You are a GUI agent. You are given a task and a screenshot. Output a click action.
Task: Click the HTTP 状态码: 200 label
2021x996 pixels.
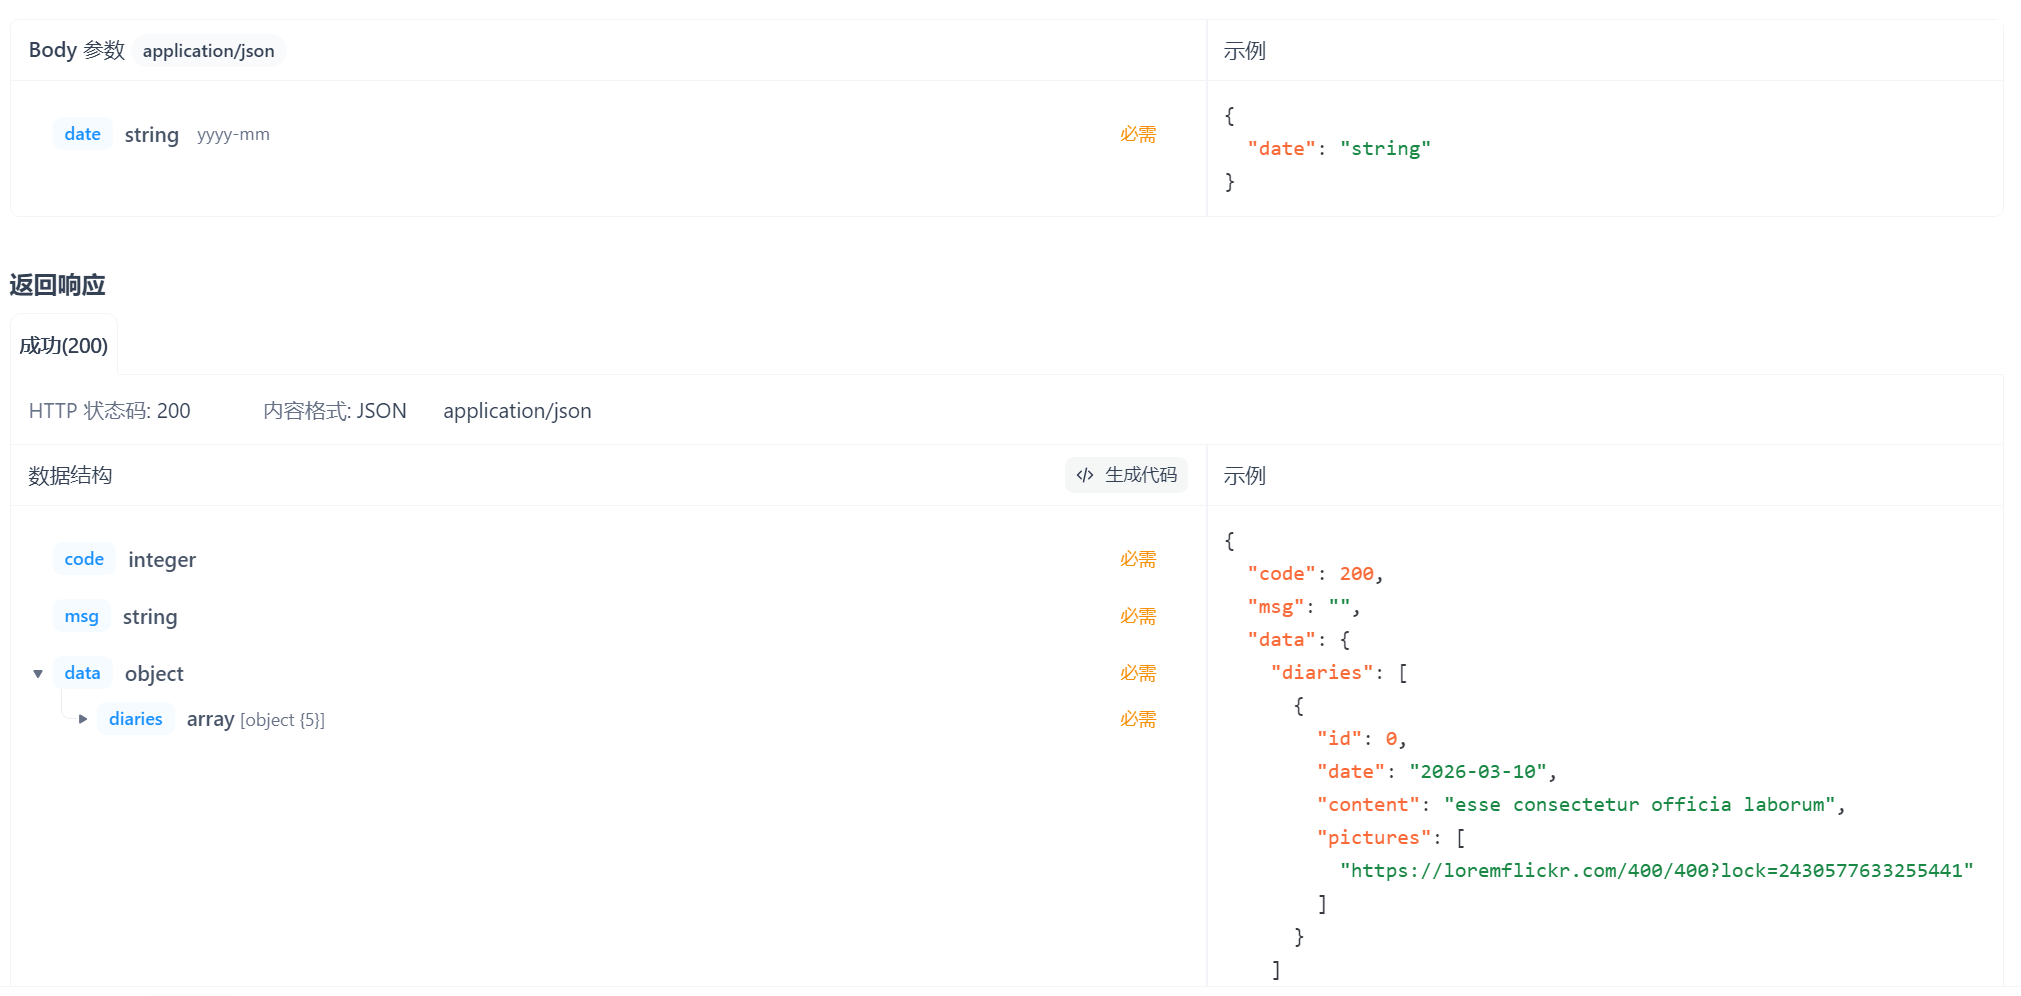coord(110,410)
